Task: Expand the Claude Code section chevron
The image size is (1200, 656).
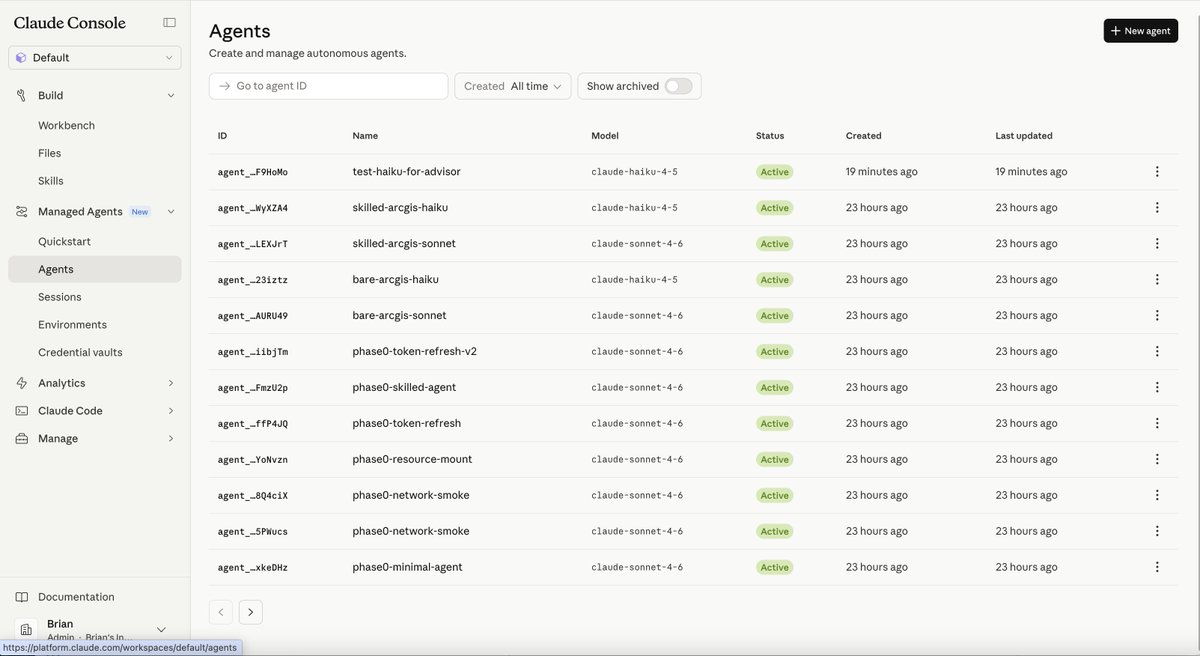Action: click(x=170, y=411)
